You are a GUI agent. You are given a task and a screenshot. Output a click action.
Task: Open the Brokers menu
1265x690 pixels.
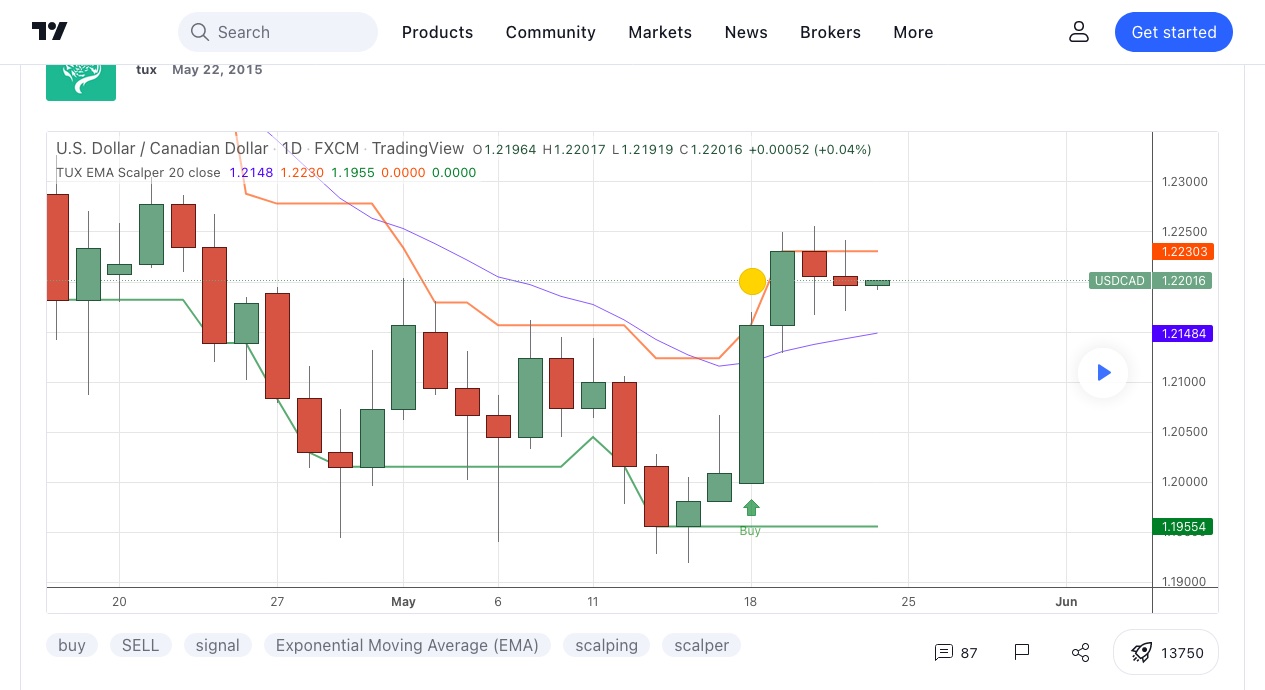click(830, 32)
